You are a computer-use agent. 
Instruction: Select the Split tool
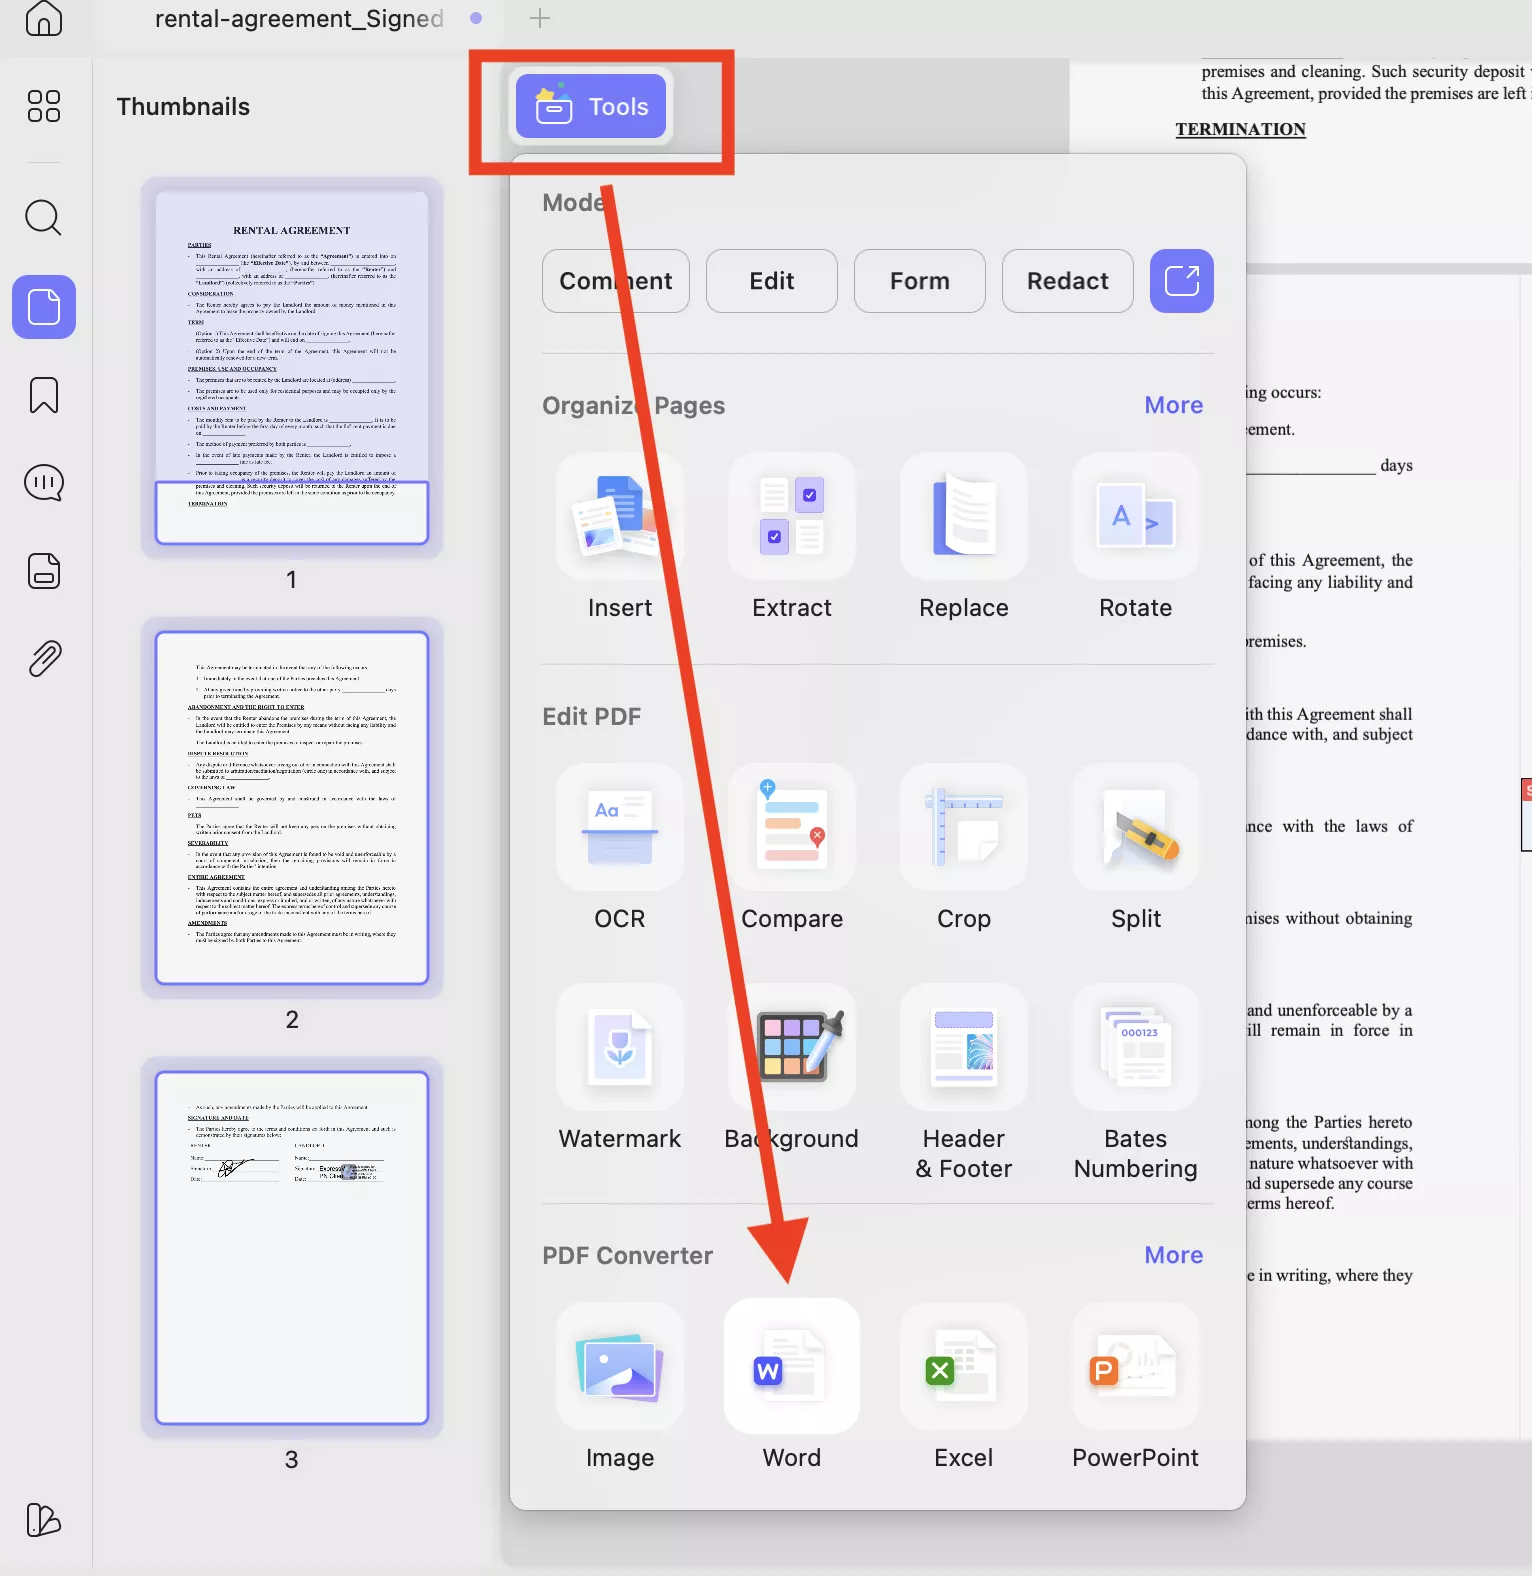(1136, 848)
